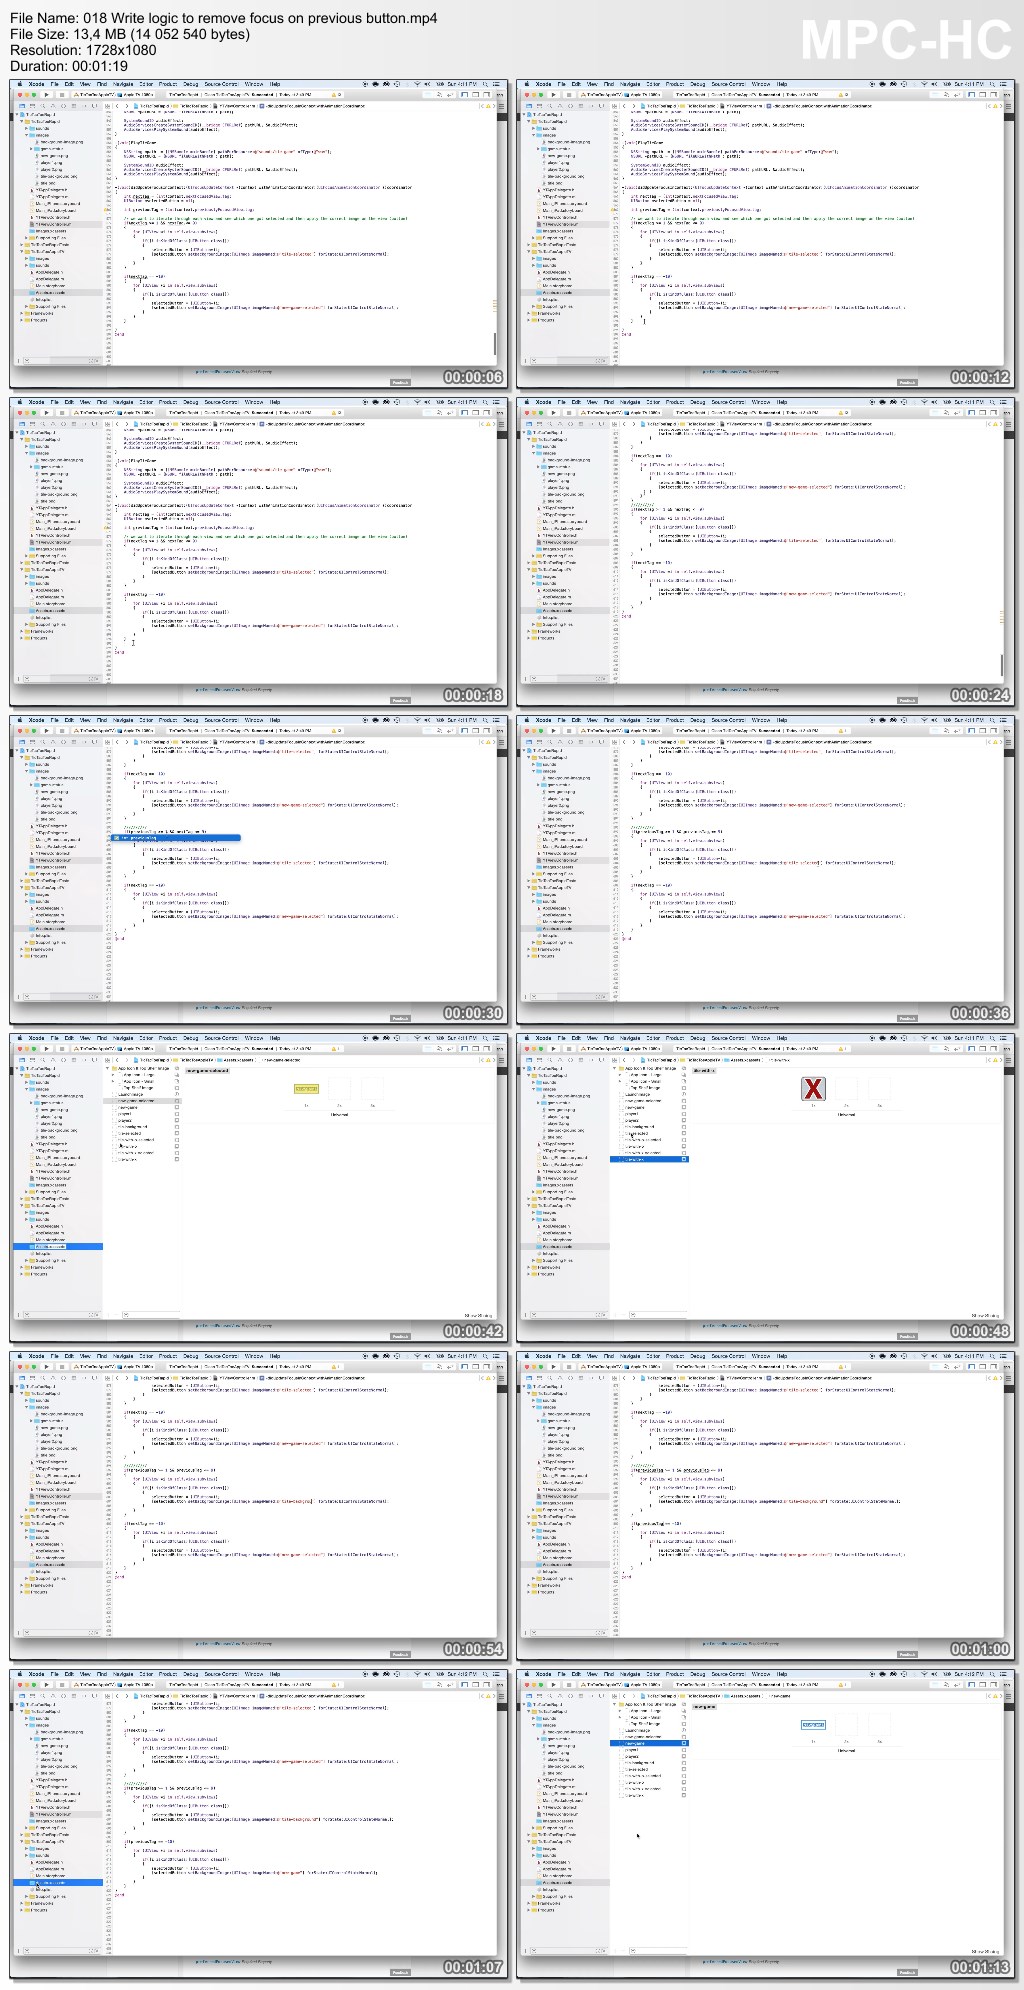Click the red X image asset in the 00:00:48 frame
1024x1990 pixels.
[813, 1089]
